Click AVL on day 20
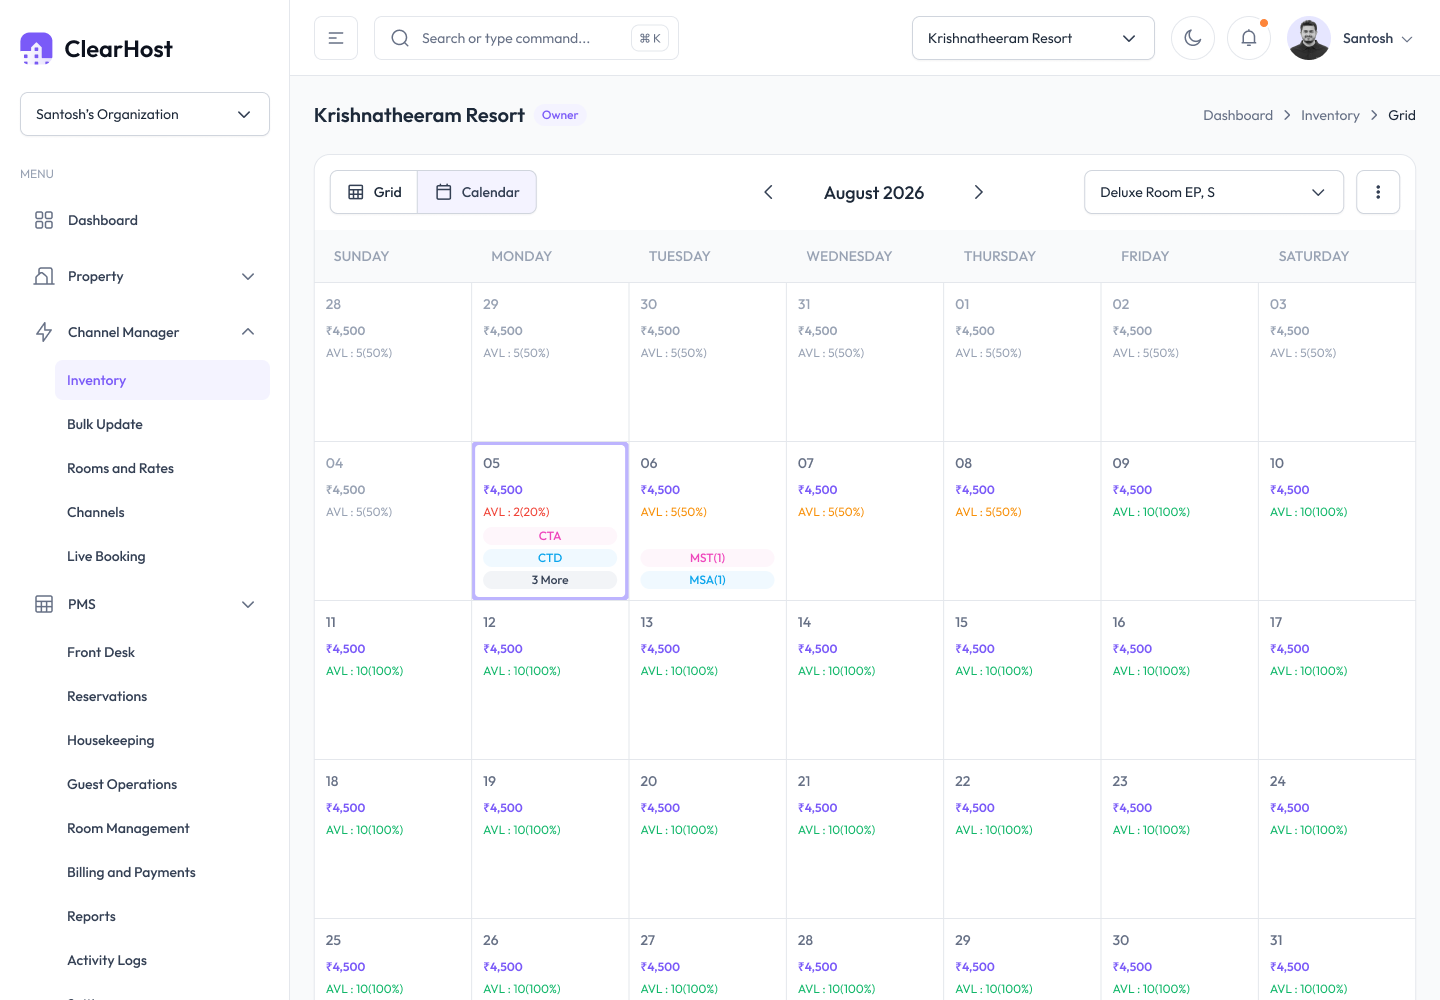1440x1000 pixels. 679,830
